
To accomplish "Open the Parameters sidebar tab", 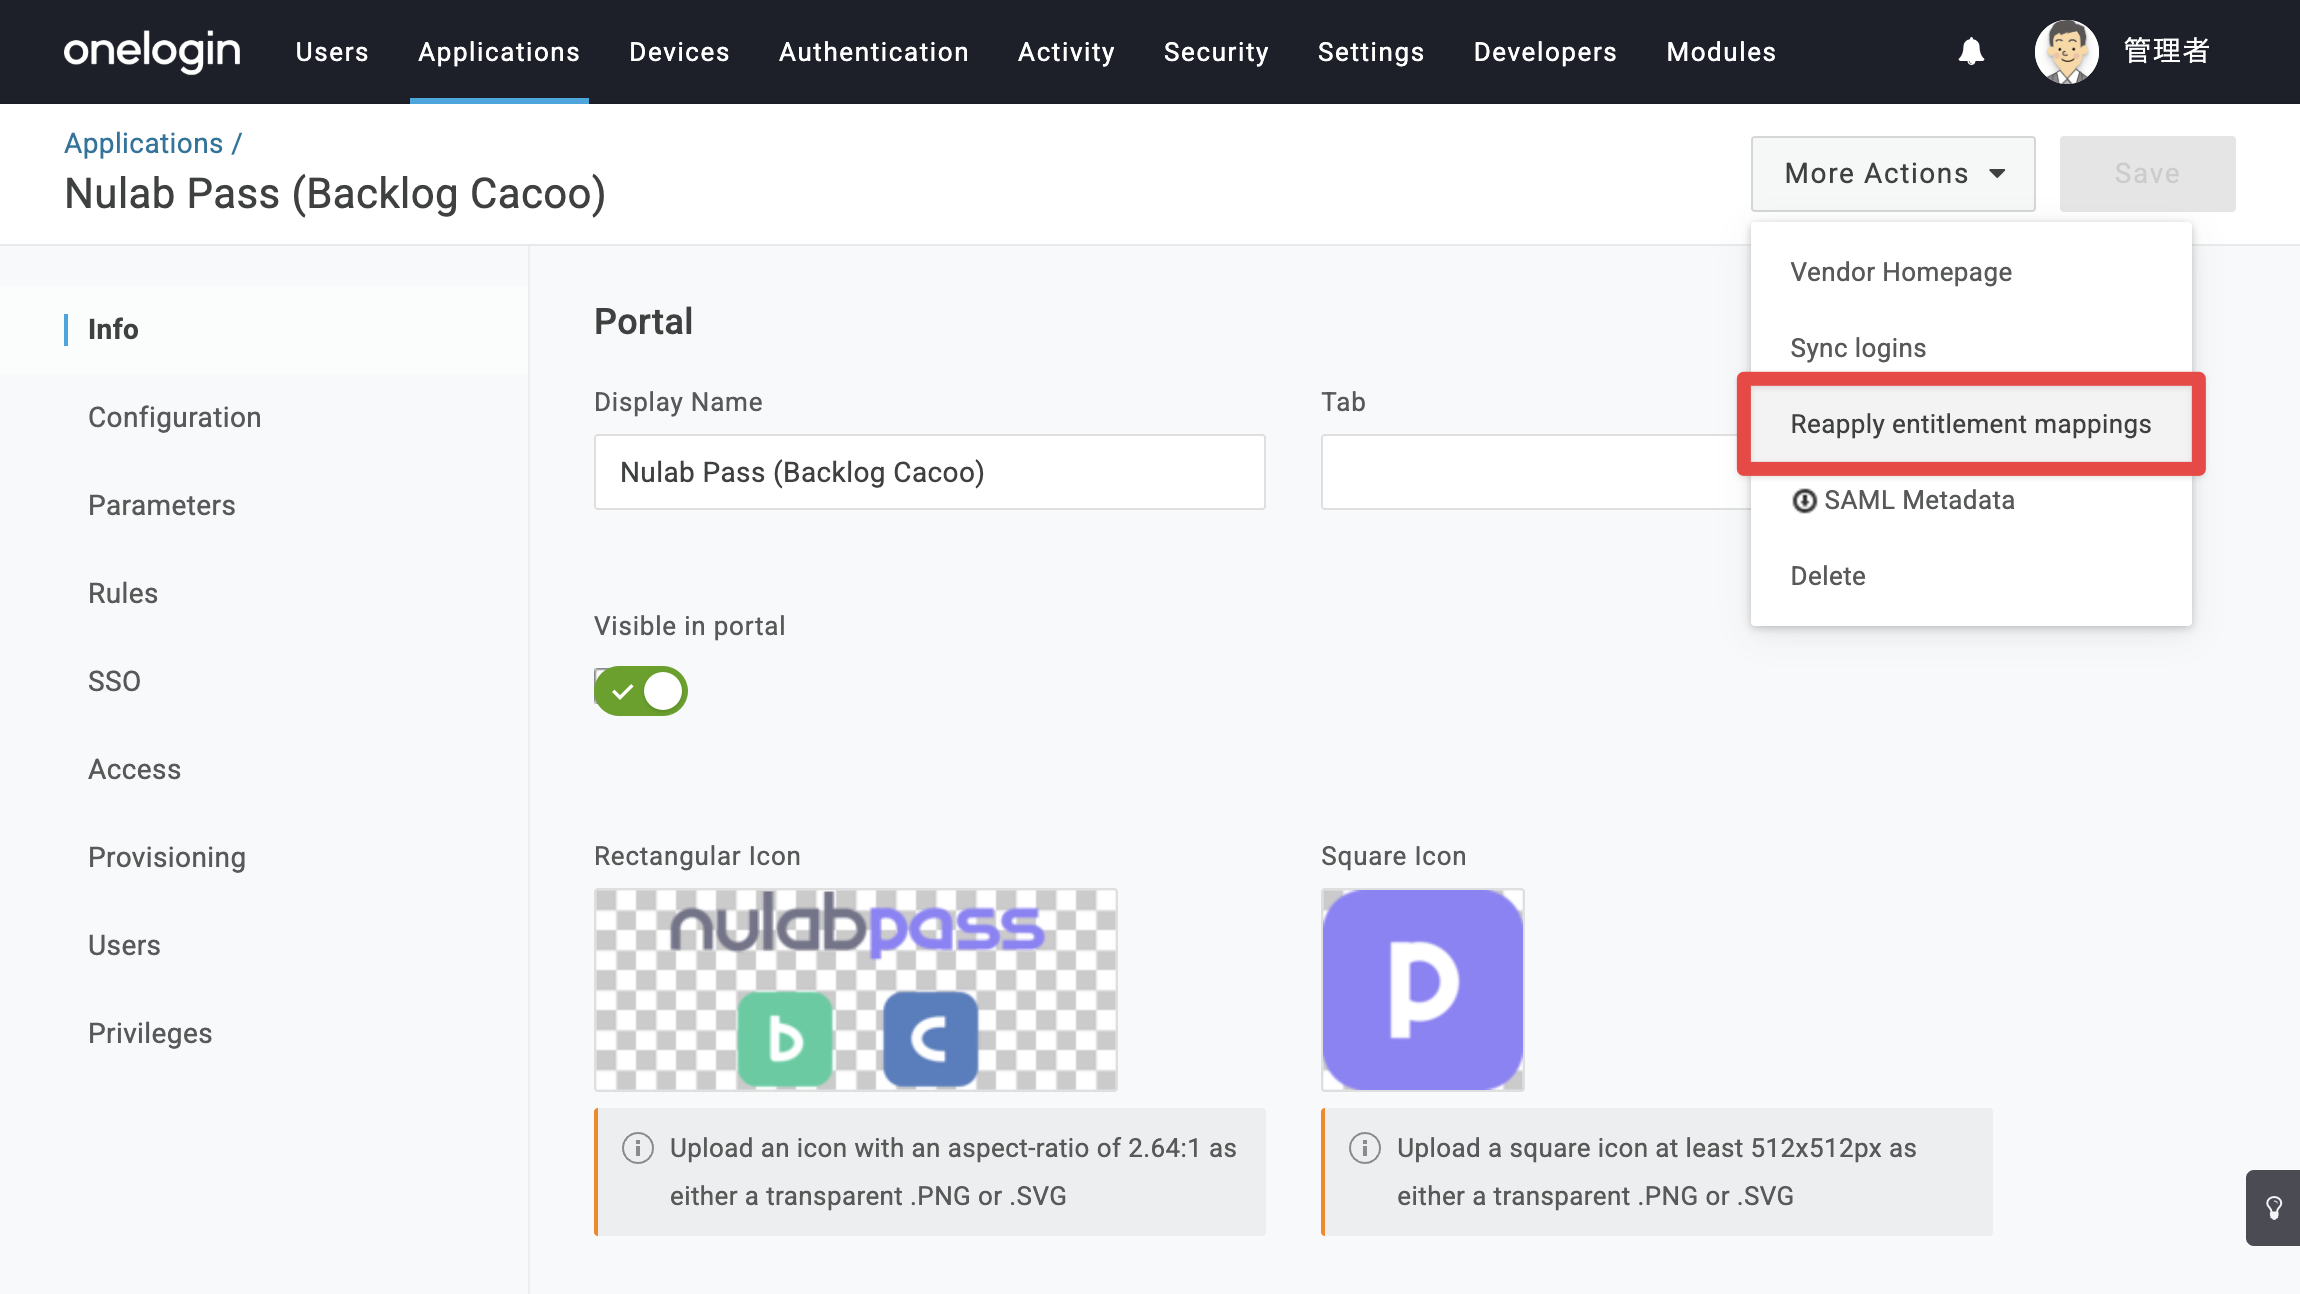I will tap(264, 505).
